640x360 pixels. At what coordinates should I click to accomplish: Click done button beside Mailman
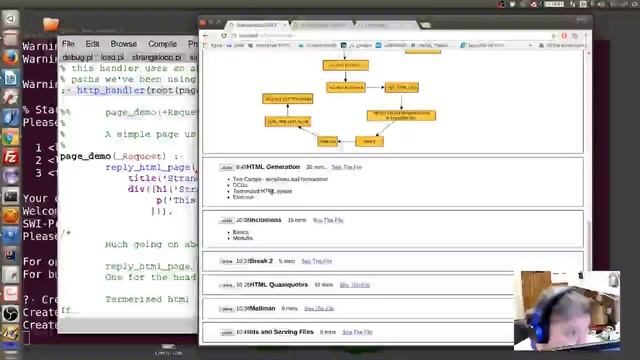[226, 309]
